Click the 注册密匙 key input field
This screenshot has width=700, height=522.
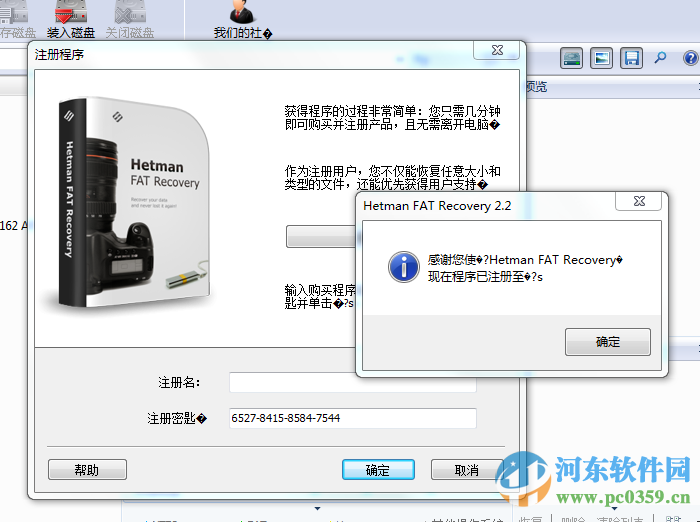[353, 418]
